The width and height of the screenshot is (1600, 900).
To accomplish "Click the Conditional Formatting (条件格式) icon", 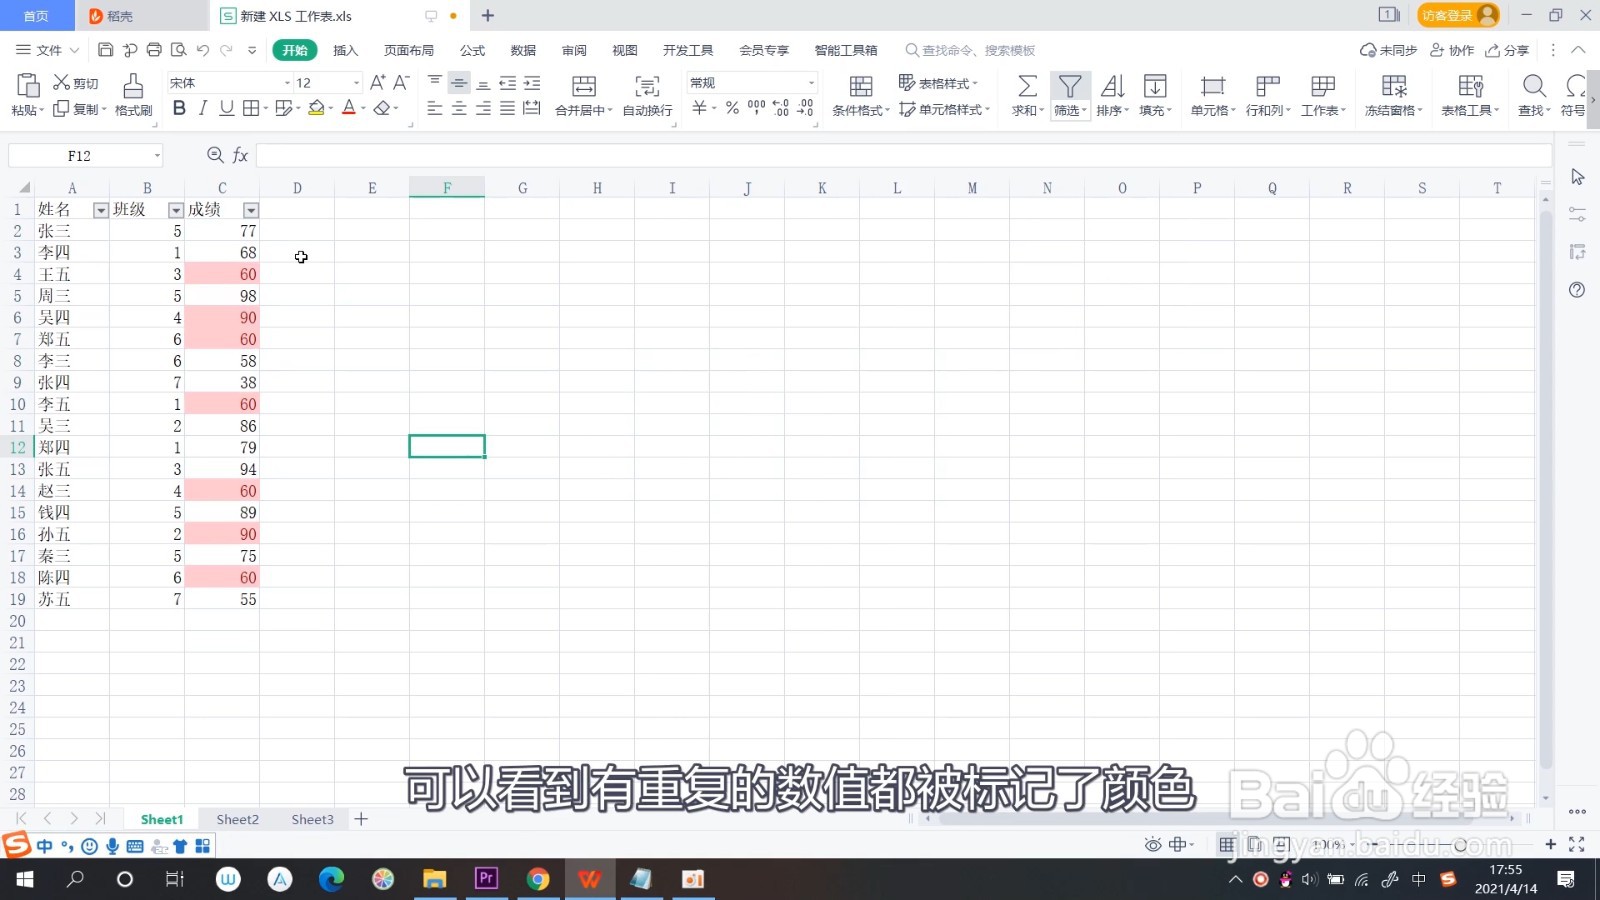I will pyautogui.click(x=860, y=86).
